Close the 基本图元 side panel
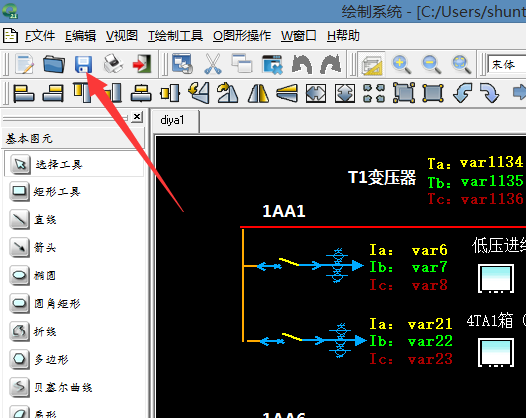Image resolution: width=526 pixels, height=418 pixels. (x=137, y=117)
